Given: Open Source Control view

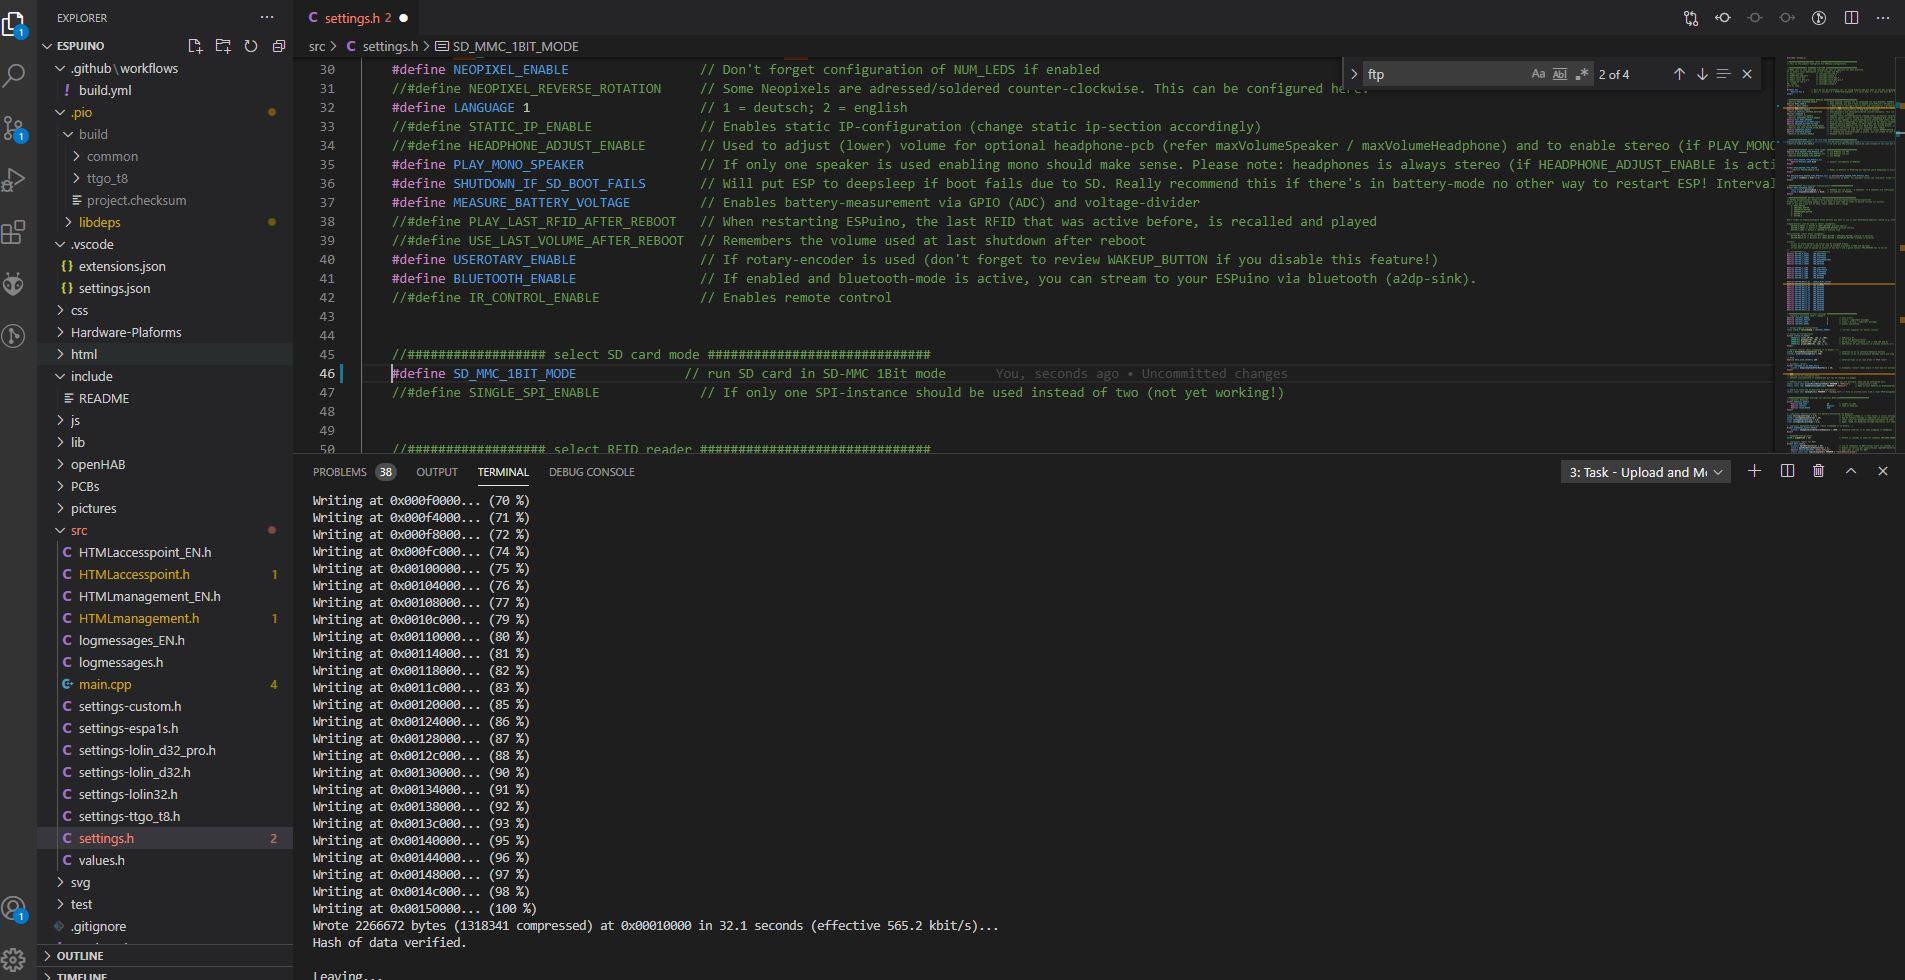Looking at the screenshot, I should [x=15, y=127].
